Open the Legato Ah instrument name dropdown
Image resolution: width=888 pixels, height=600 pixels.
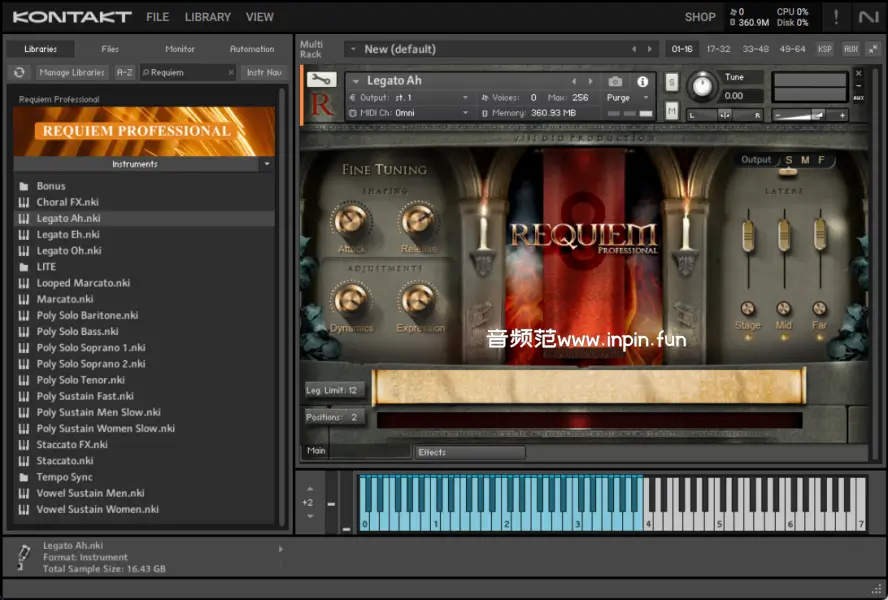pos(356,81)
